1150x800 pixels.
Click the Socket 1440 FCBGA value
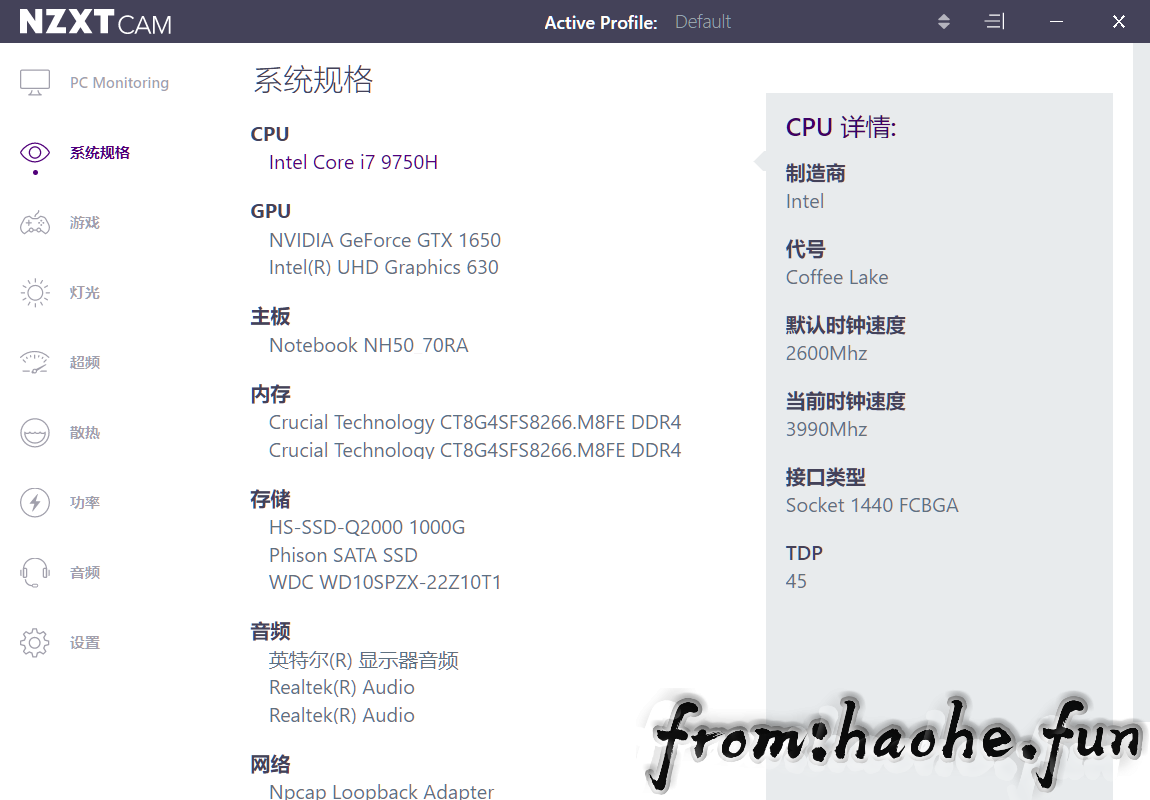point(872,505)
